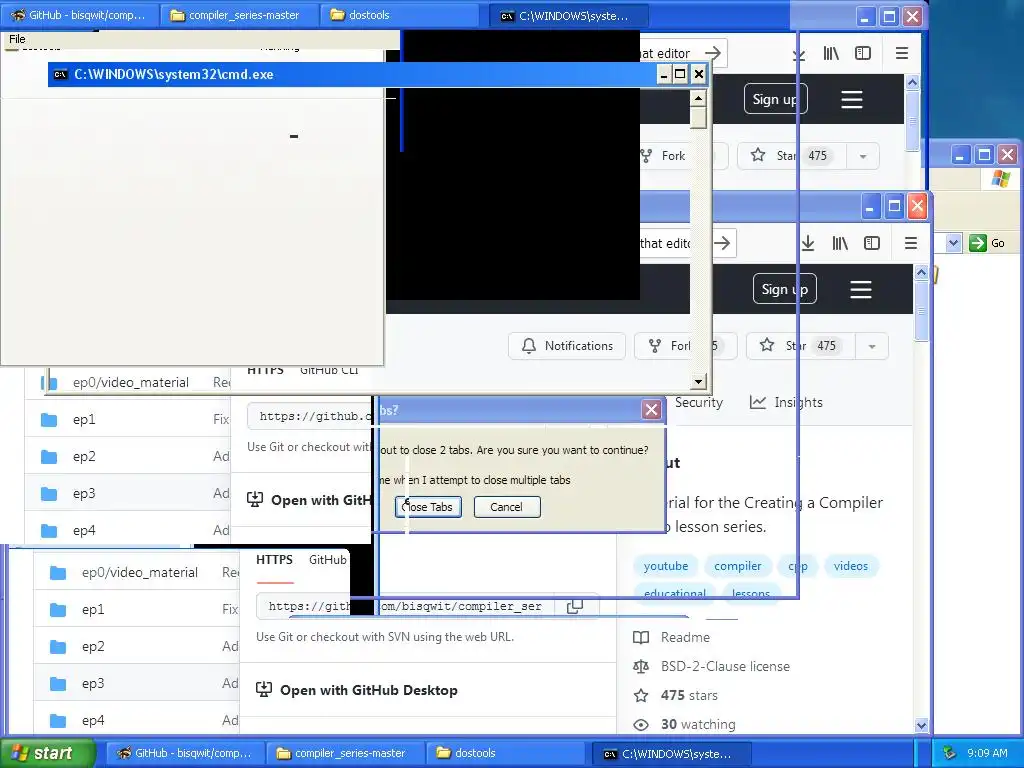
Task: Open ep4 folder in lower file list
Action: [93, 721]
